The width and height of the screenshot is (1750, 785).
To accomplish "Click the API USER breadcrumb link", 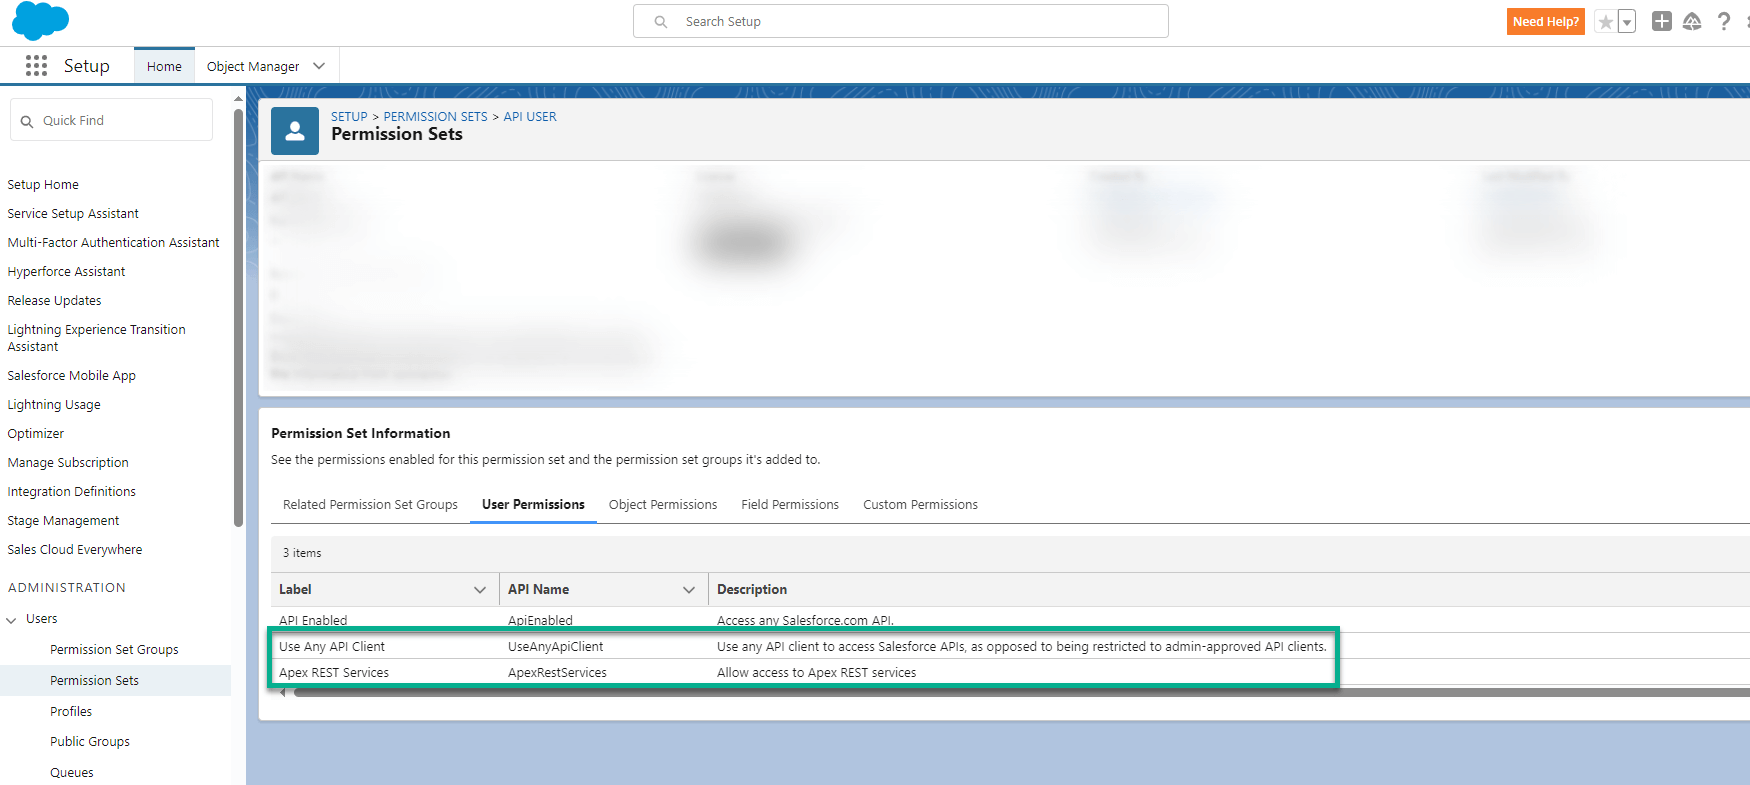I will [x=530, y=117].
